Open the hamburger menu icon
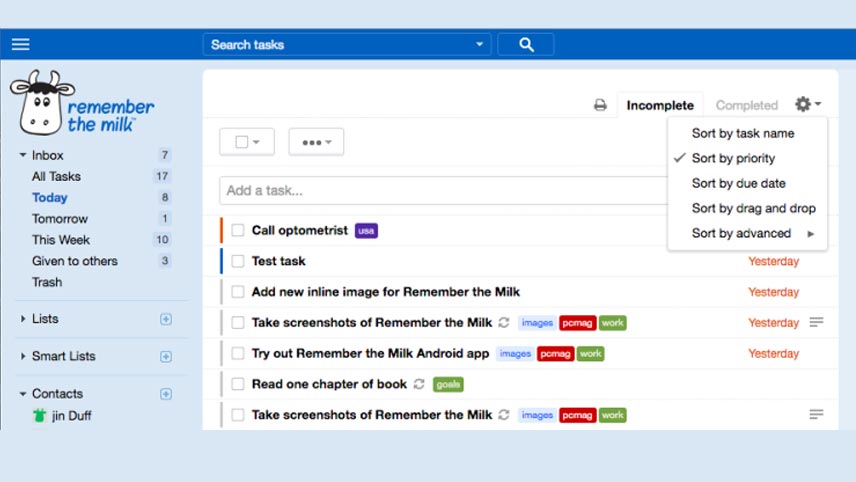The height and width of the screenshot is (482, 856). coord(21,44)
